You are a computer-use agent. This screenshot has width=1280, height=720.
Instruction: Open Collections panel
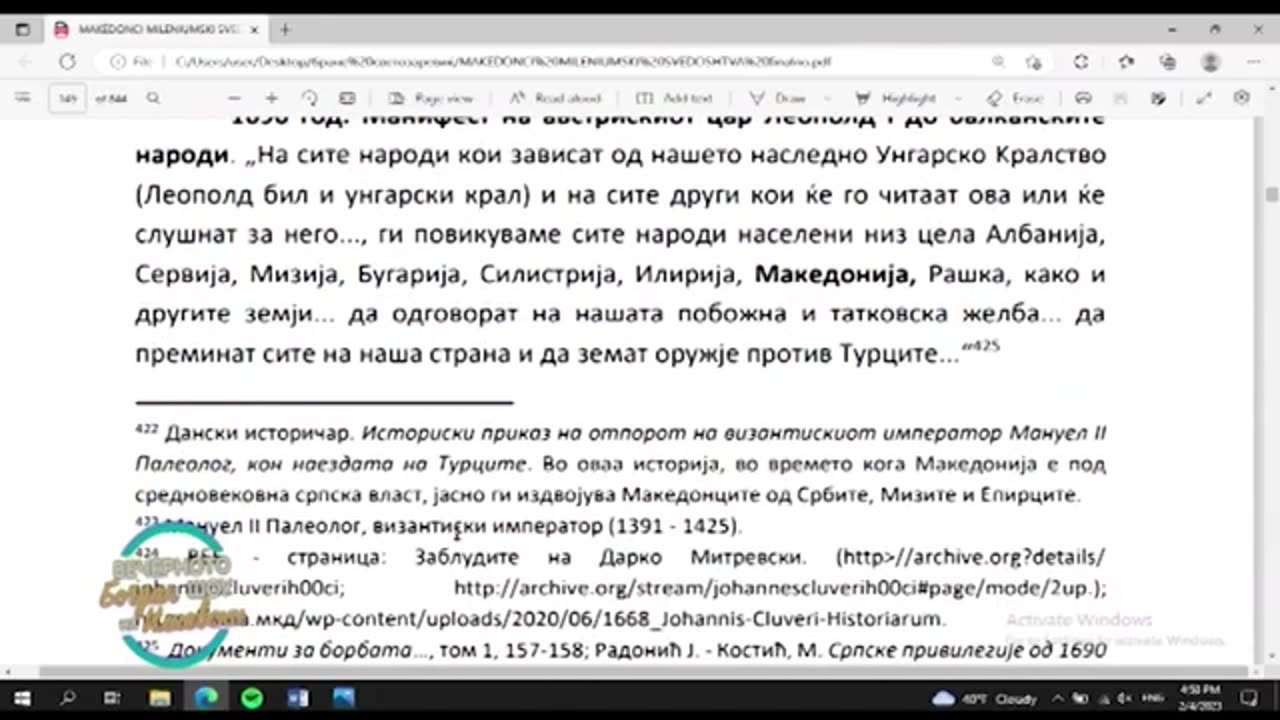point(1168,62)
